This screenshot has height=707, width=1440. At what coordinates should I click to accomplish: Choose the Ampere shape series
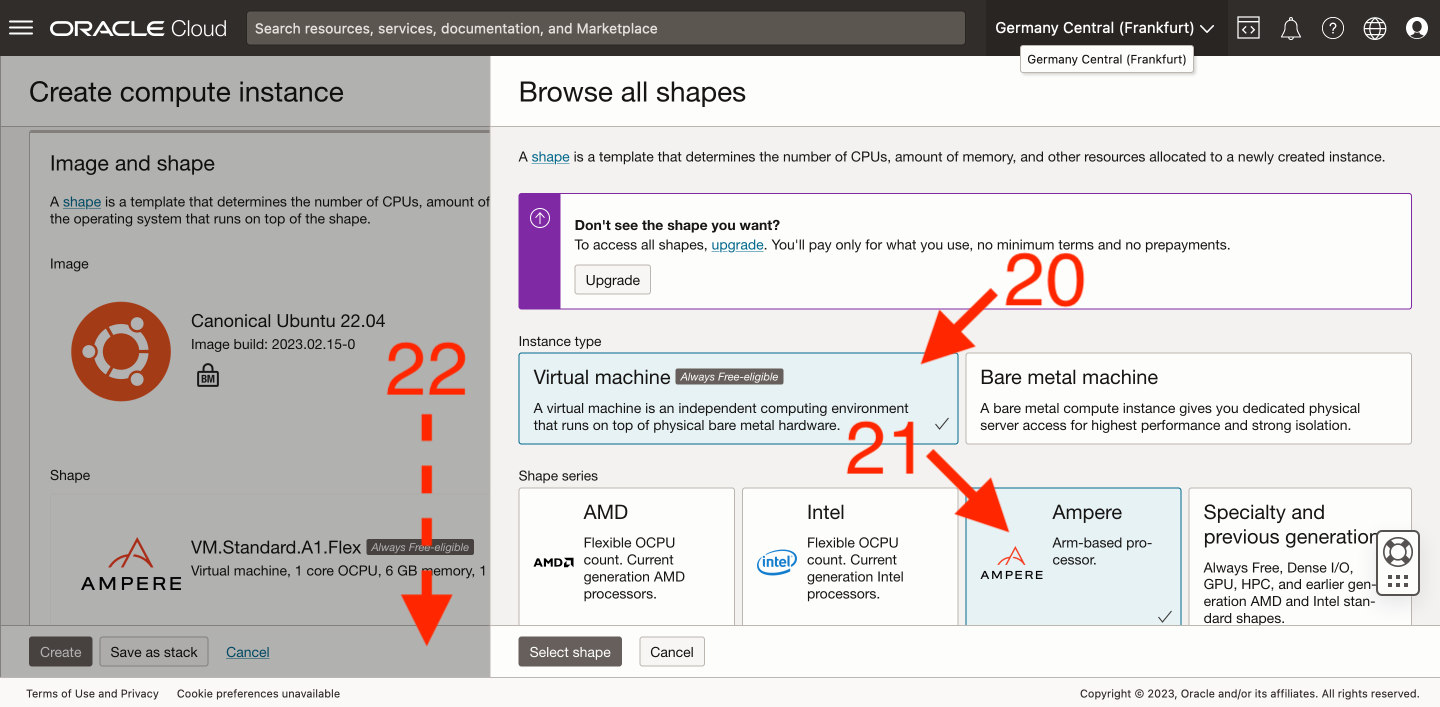[x=1073, y=555]
